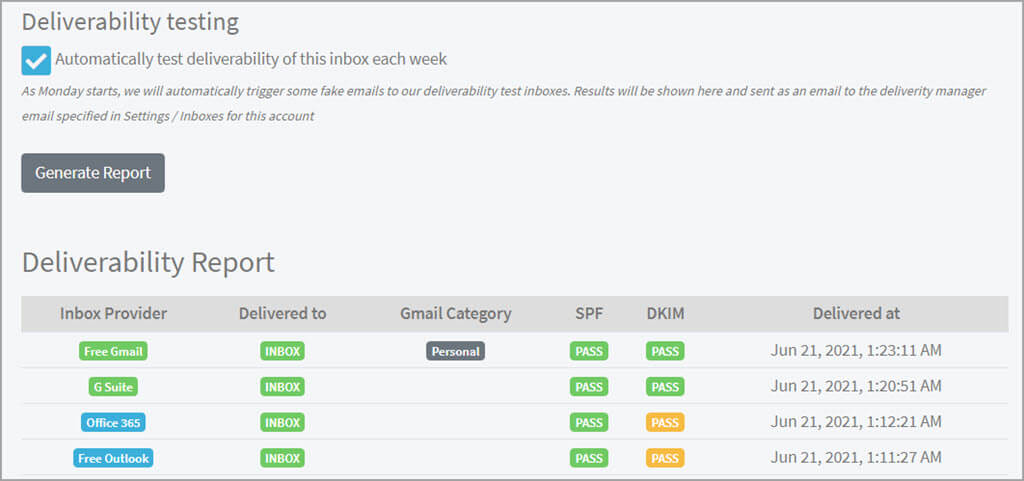Click the yellow DKIM PASS badge for Free Outlook
Screen dimensions: 1024x481
tap(665, 459)
